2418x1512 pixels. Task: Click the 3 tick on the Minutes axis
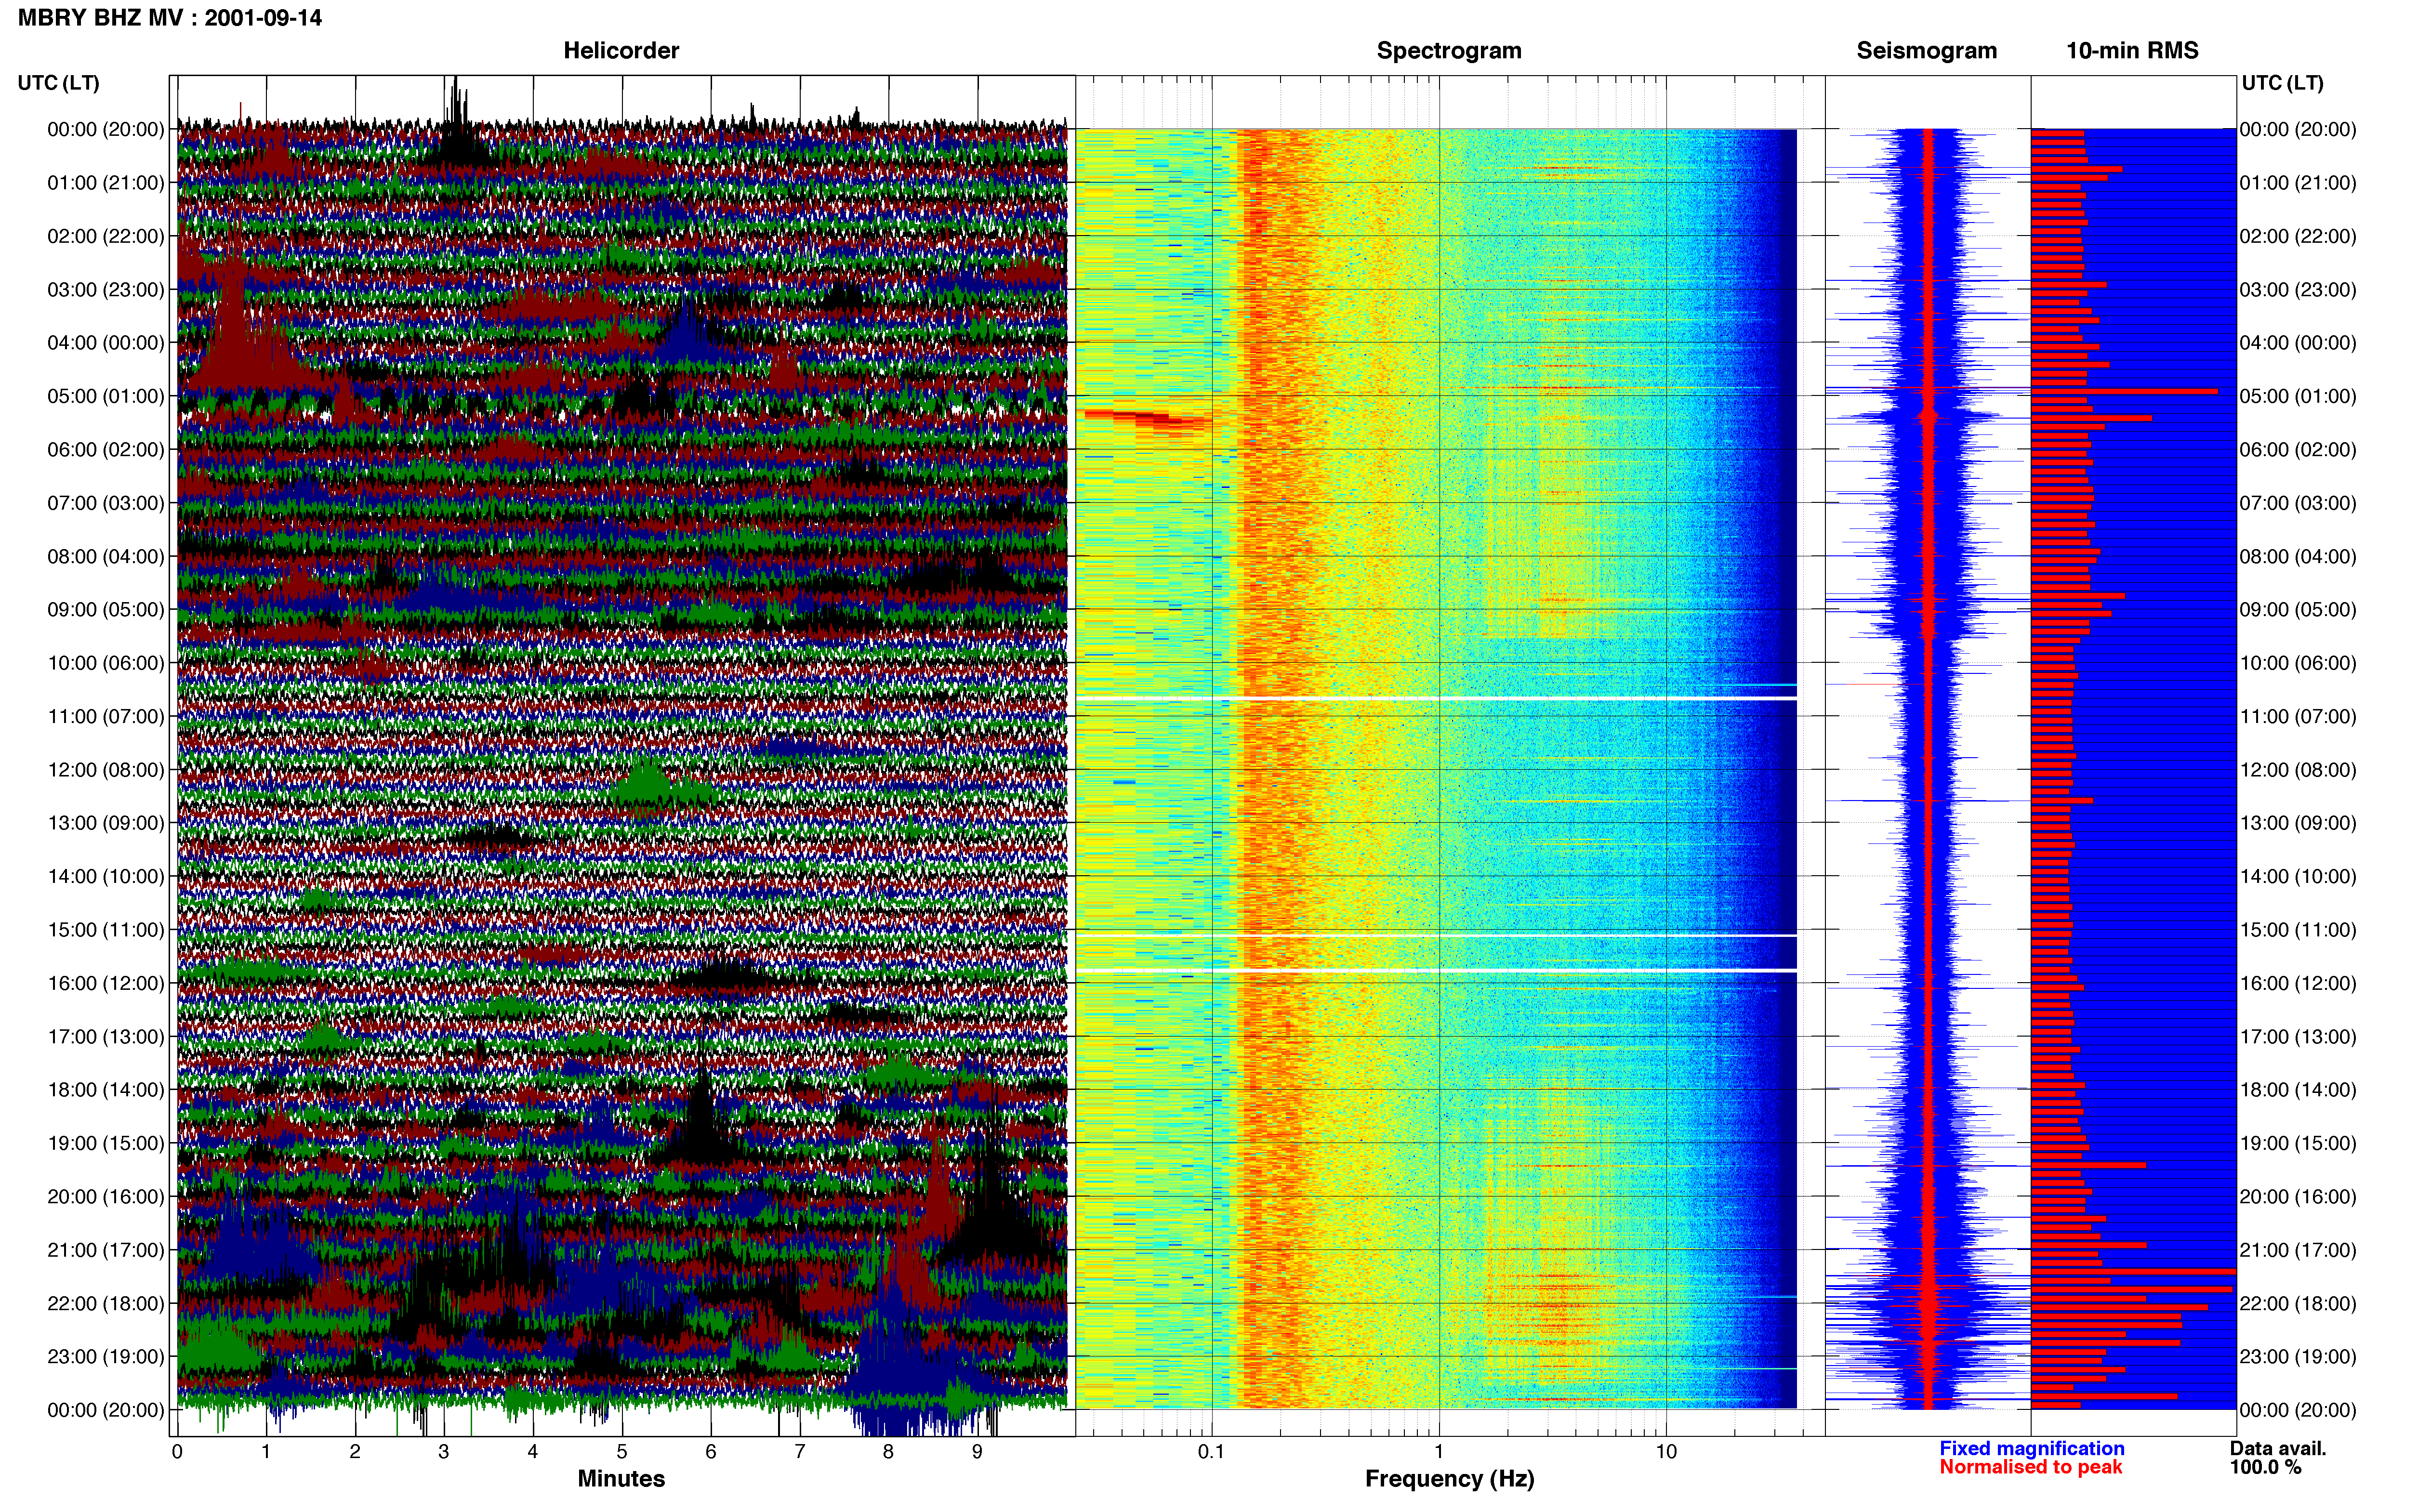click(x=444, y=1452)
